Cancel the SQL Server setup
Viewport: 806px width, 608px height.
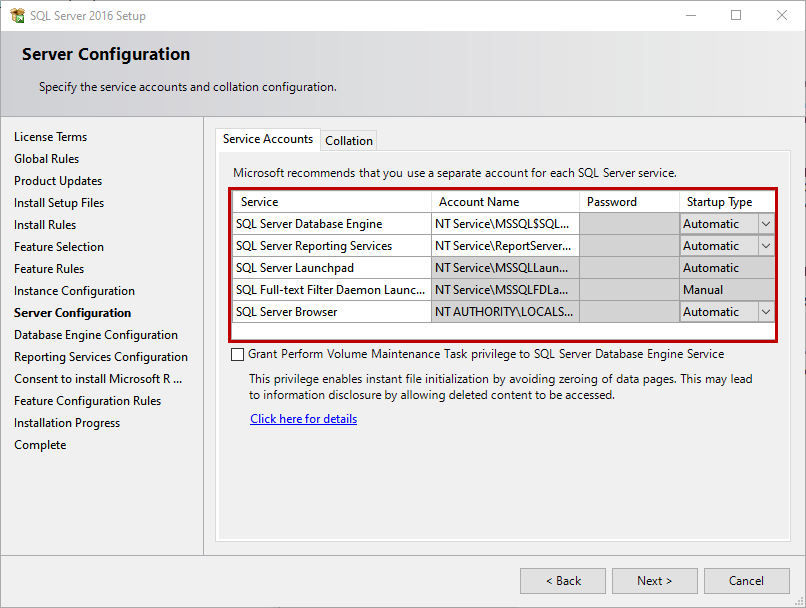746,581
